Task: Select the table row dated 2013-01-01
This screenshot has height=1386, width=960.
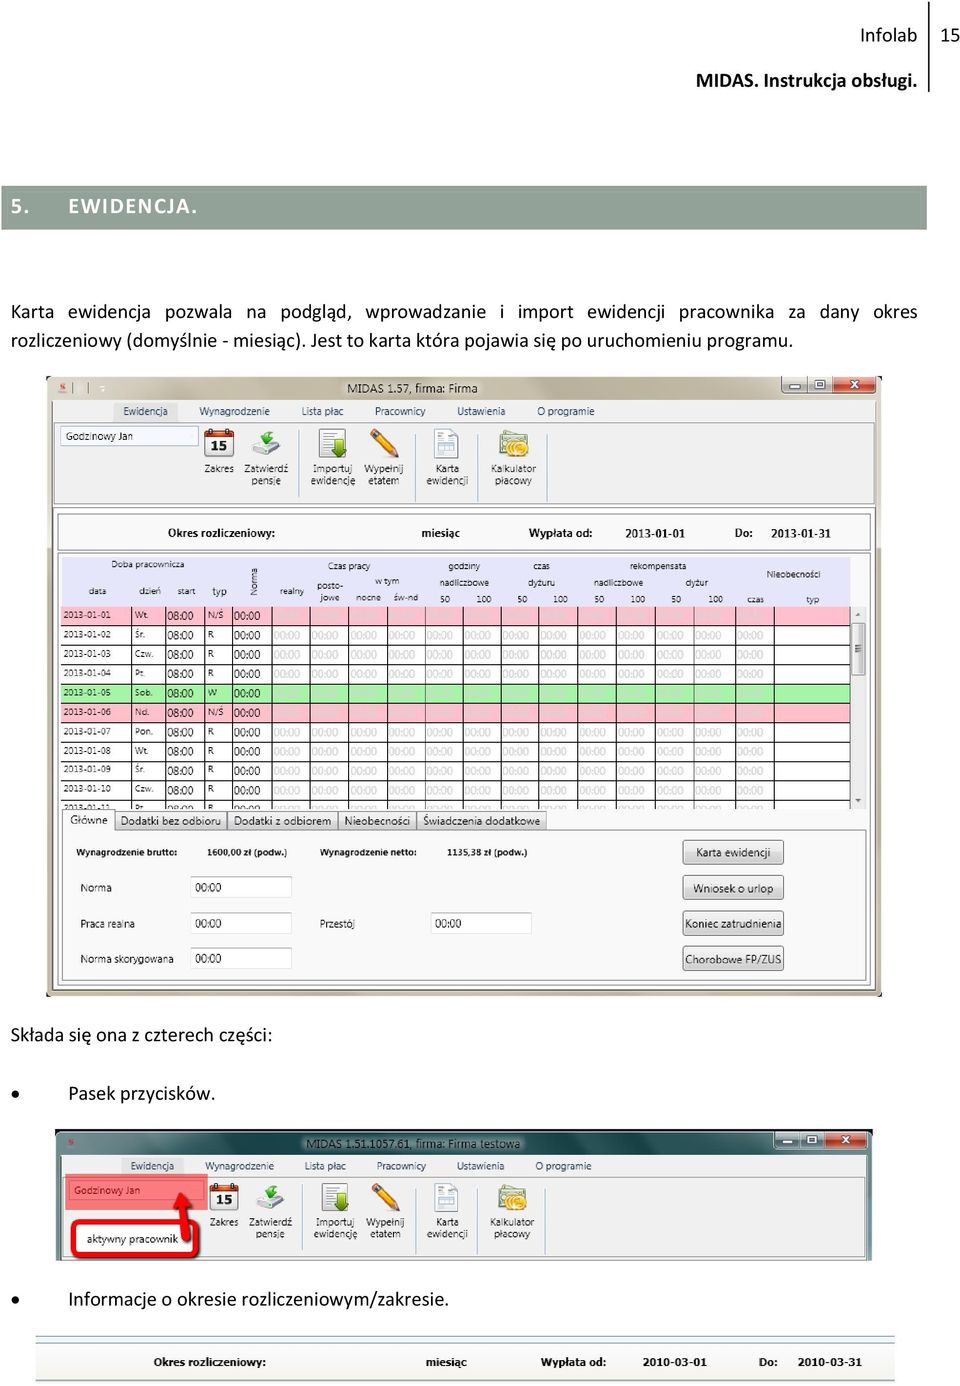Action: coord(456,616)
